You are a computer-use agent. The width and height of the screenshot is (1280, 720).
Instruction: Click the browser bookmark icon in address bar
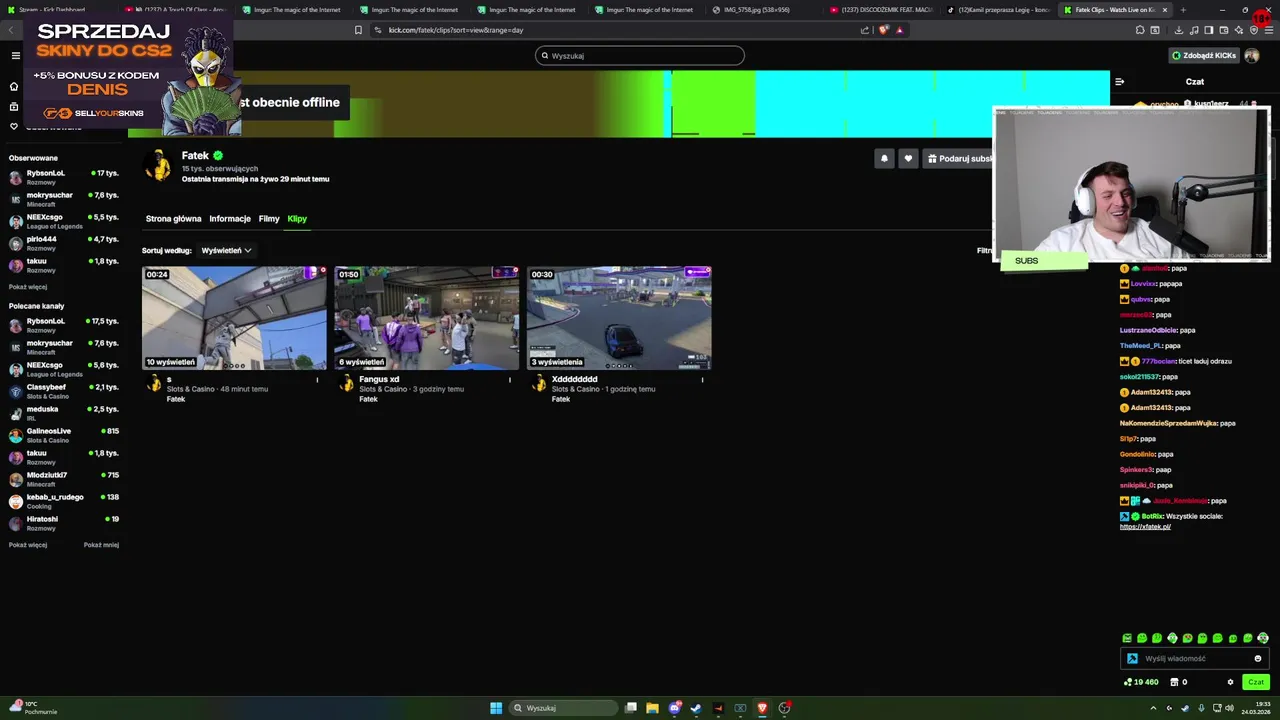click(358, 30)
